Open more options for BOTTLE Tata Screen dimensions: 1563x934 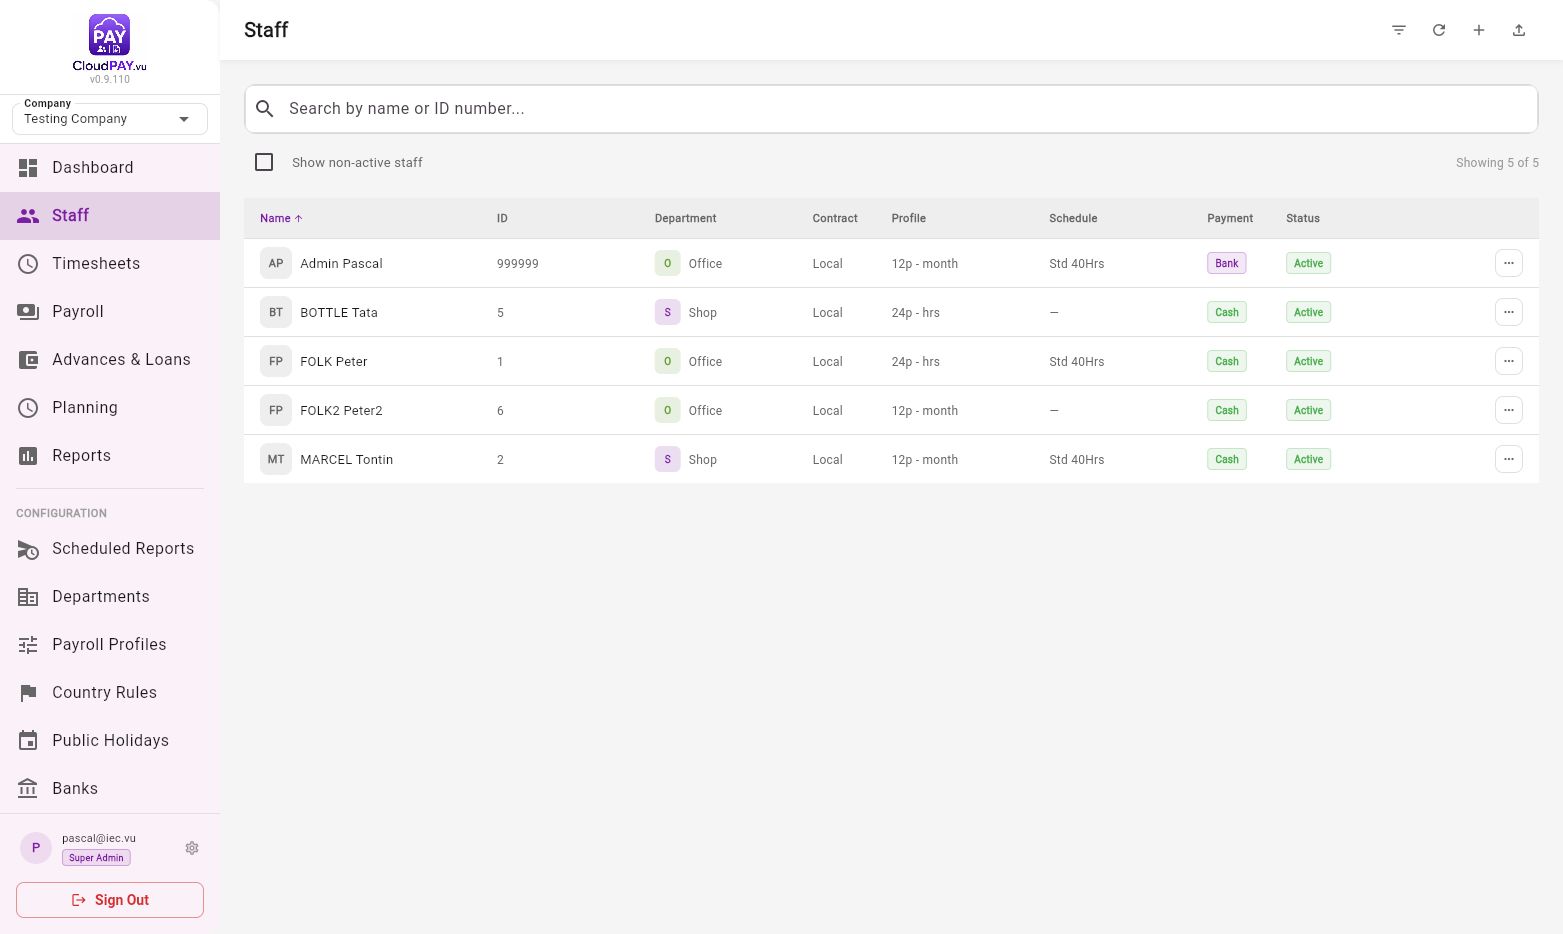click(x=1509, y=312)
